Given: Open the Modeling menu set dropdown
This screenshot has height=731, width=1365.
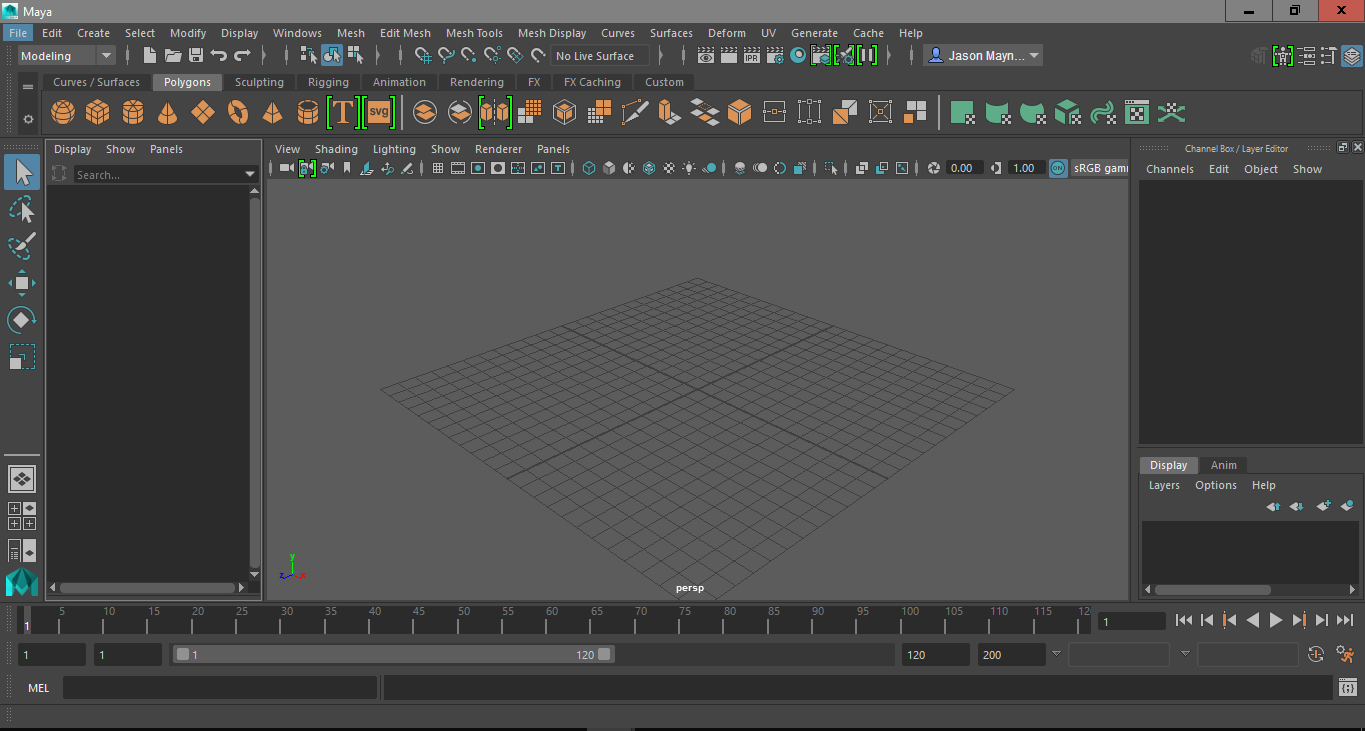Looking at the screenshot, I should point(106,55).
